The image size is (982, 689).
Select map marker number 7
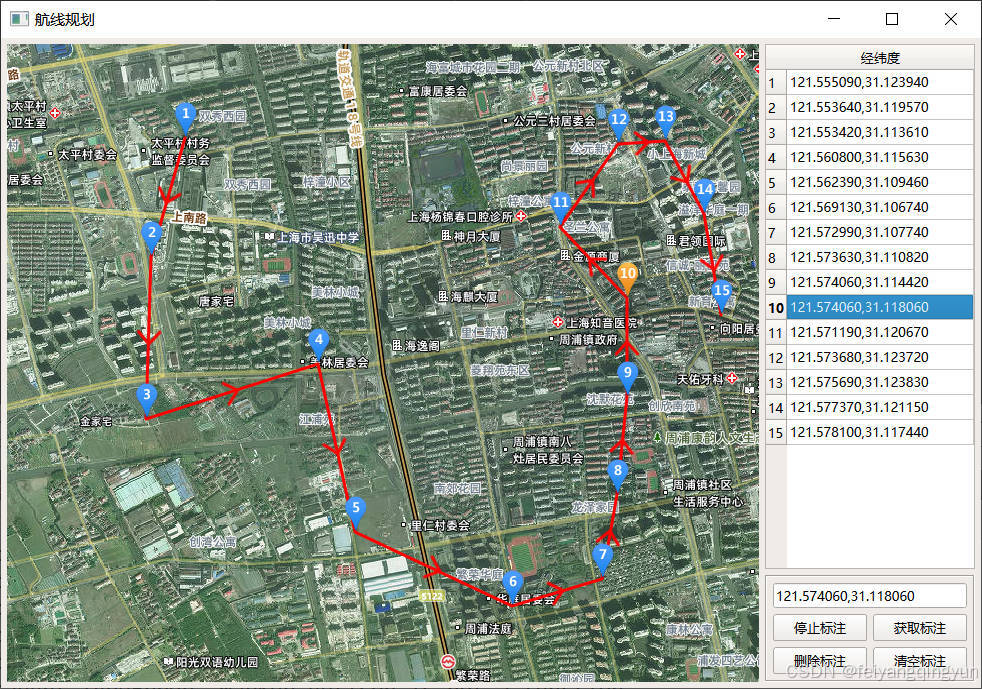point(602,559)
